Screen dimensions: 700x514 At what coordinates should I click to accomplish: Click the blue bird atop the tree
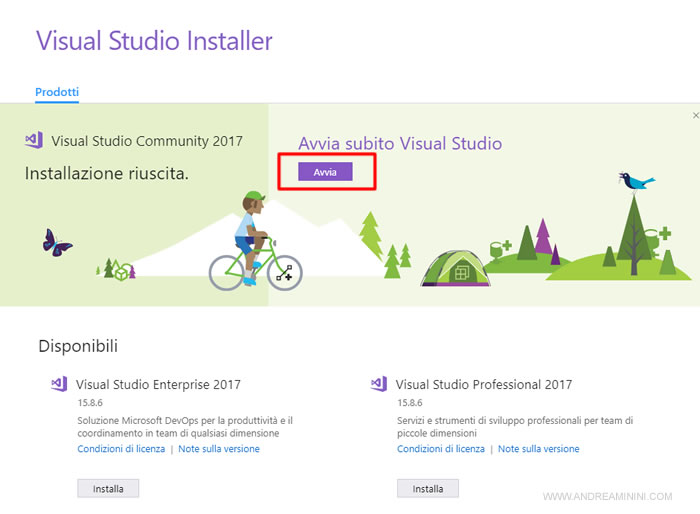(635, 182)
